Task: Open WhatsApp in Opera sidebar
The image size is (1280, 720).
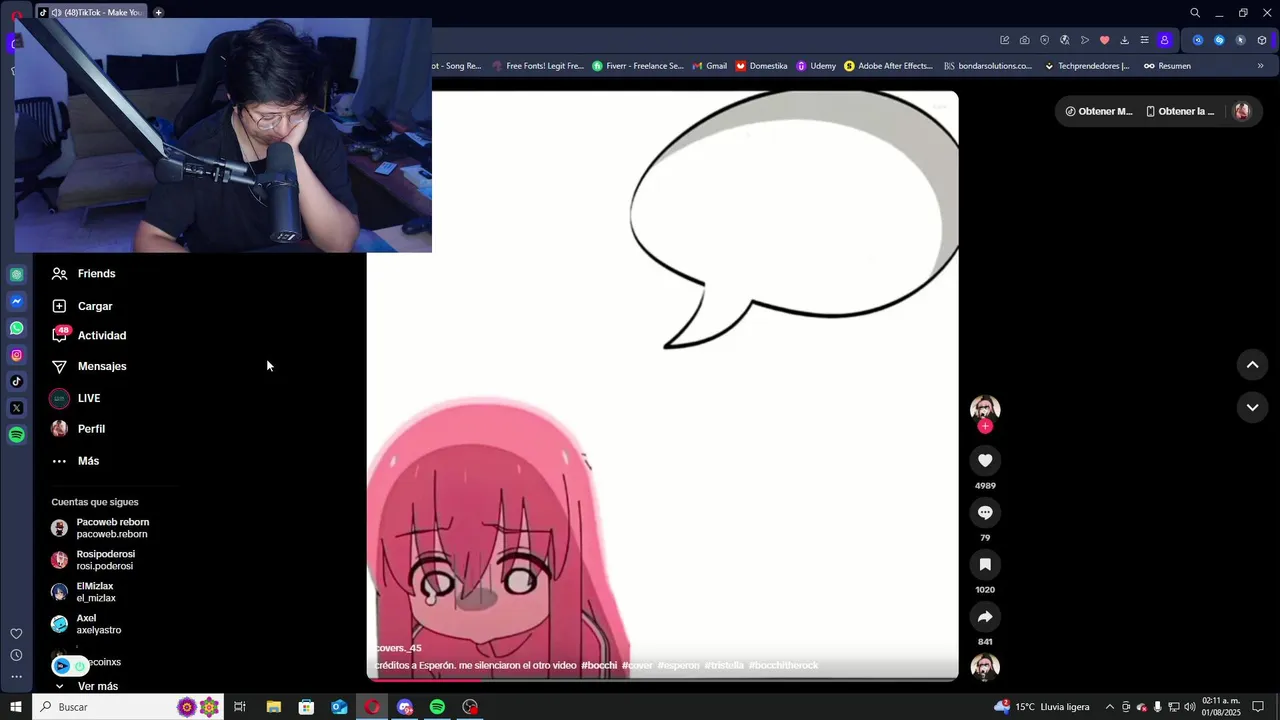Action: [17, 328]
